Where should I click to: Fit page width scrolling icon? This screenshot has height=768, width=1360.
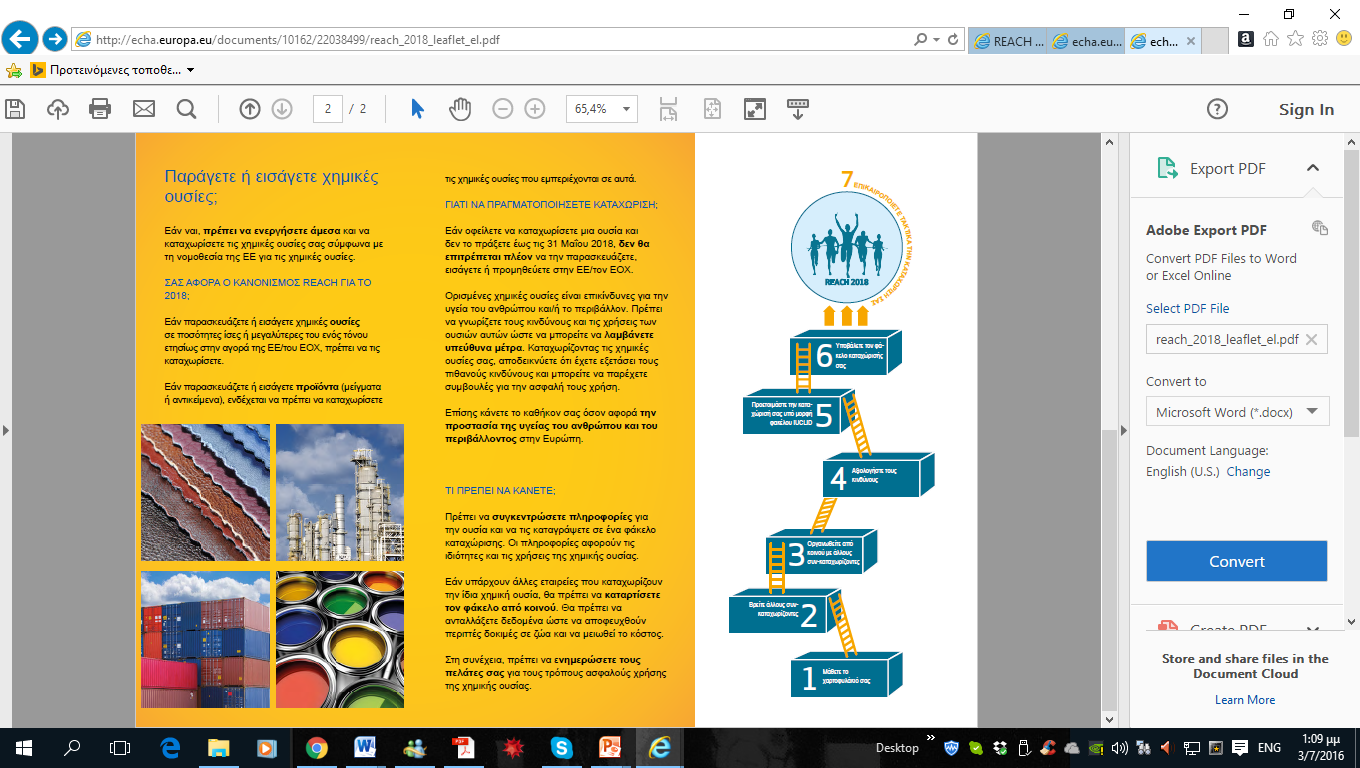click(x=669, y=109)
